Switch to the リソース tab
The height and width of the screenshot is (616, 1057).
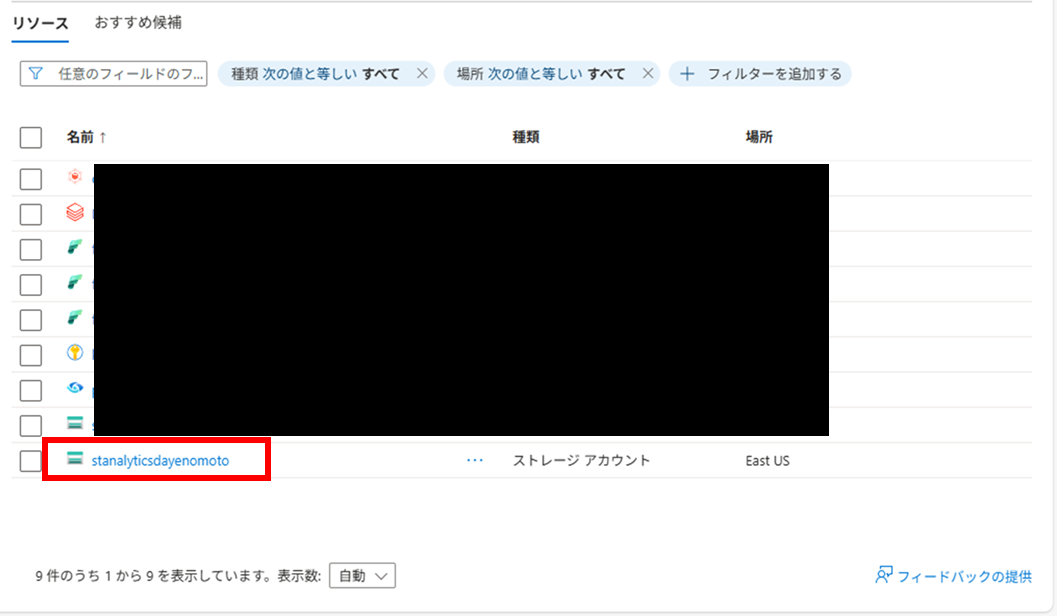(x=40, y=23)
